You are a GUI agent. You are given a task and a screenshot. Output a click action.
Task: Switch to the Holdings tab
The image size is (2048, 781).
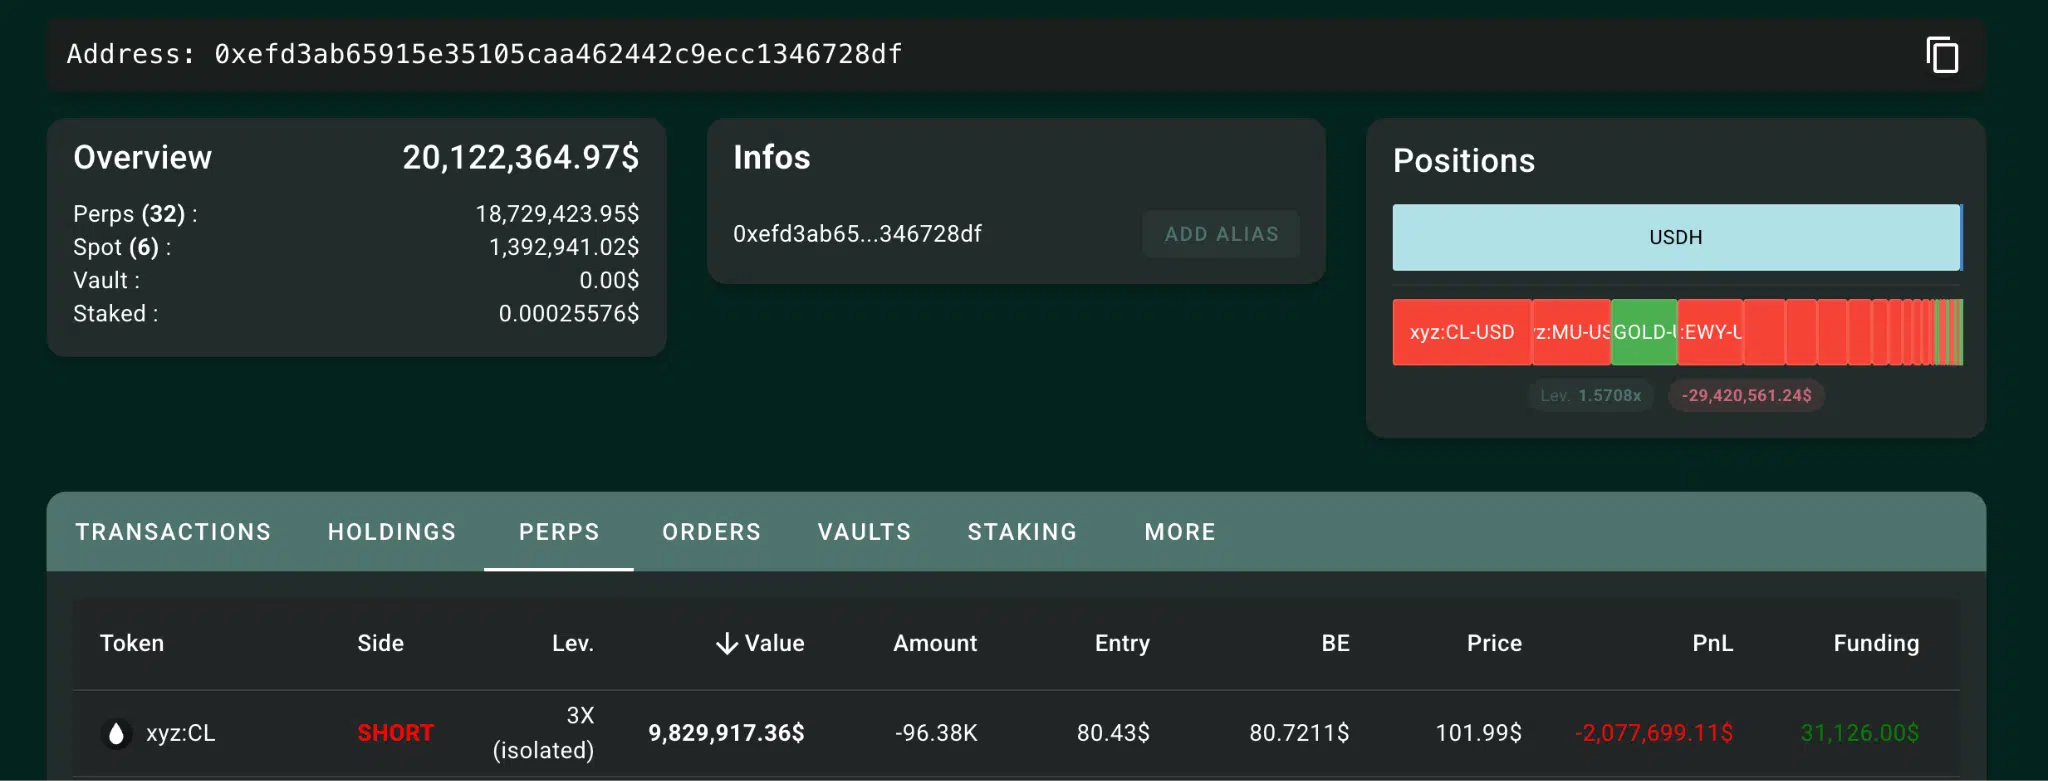click(392, 532)
